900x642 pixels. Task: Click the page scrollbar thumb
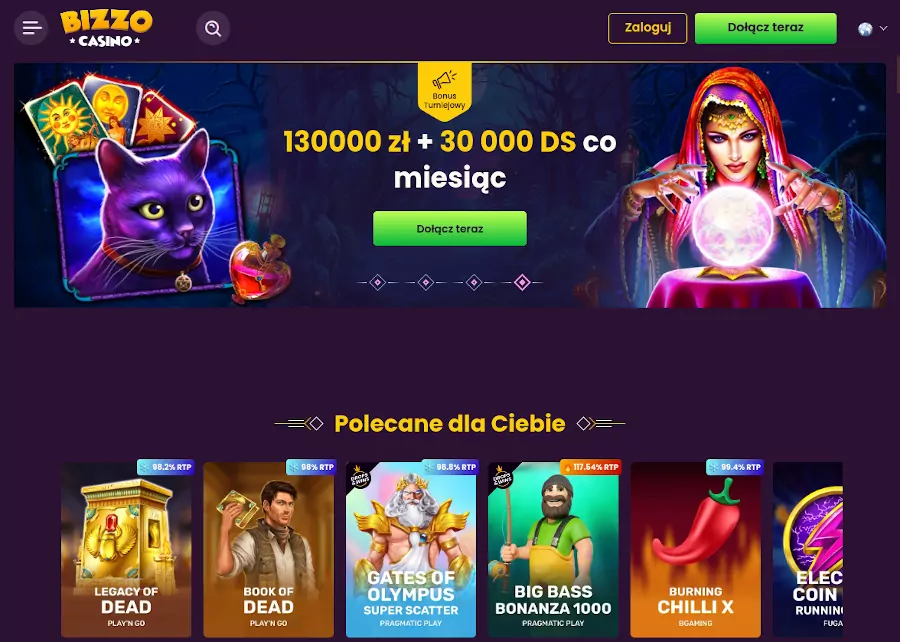click(x=897, y=73)
